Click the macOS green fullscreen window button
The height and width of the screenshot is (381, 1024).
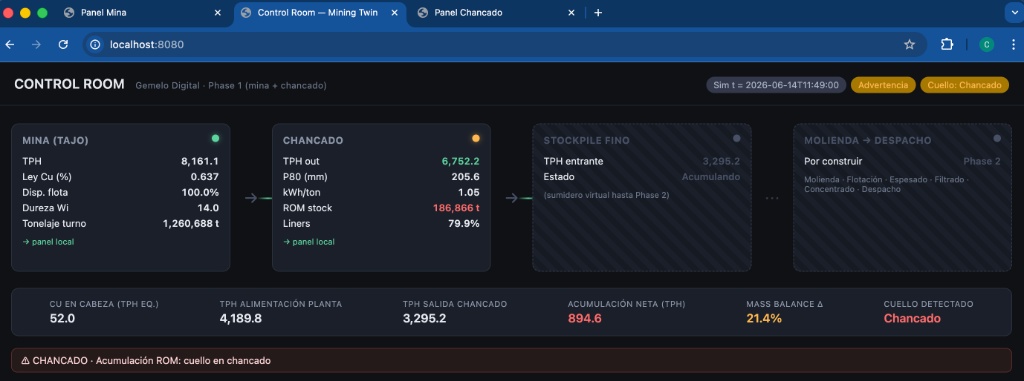[x=42, y=12]
